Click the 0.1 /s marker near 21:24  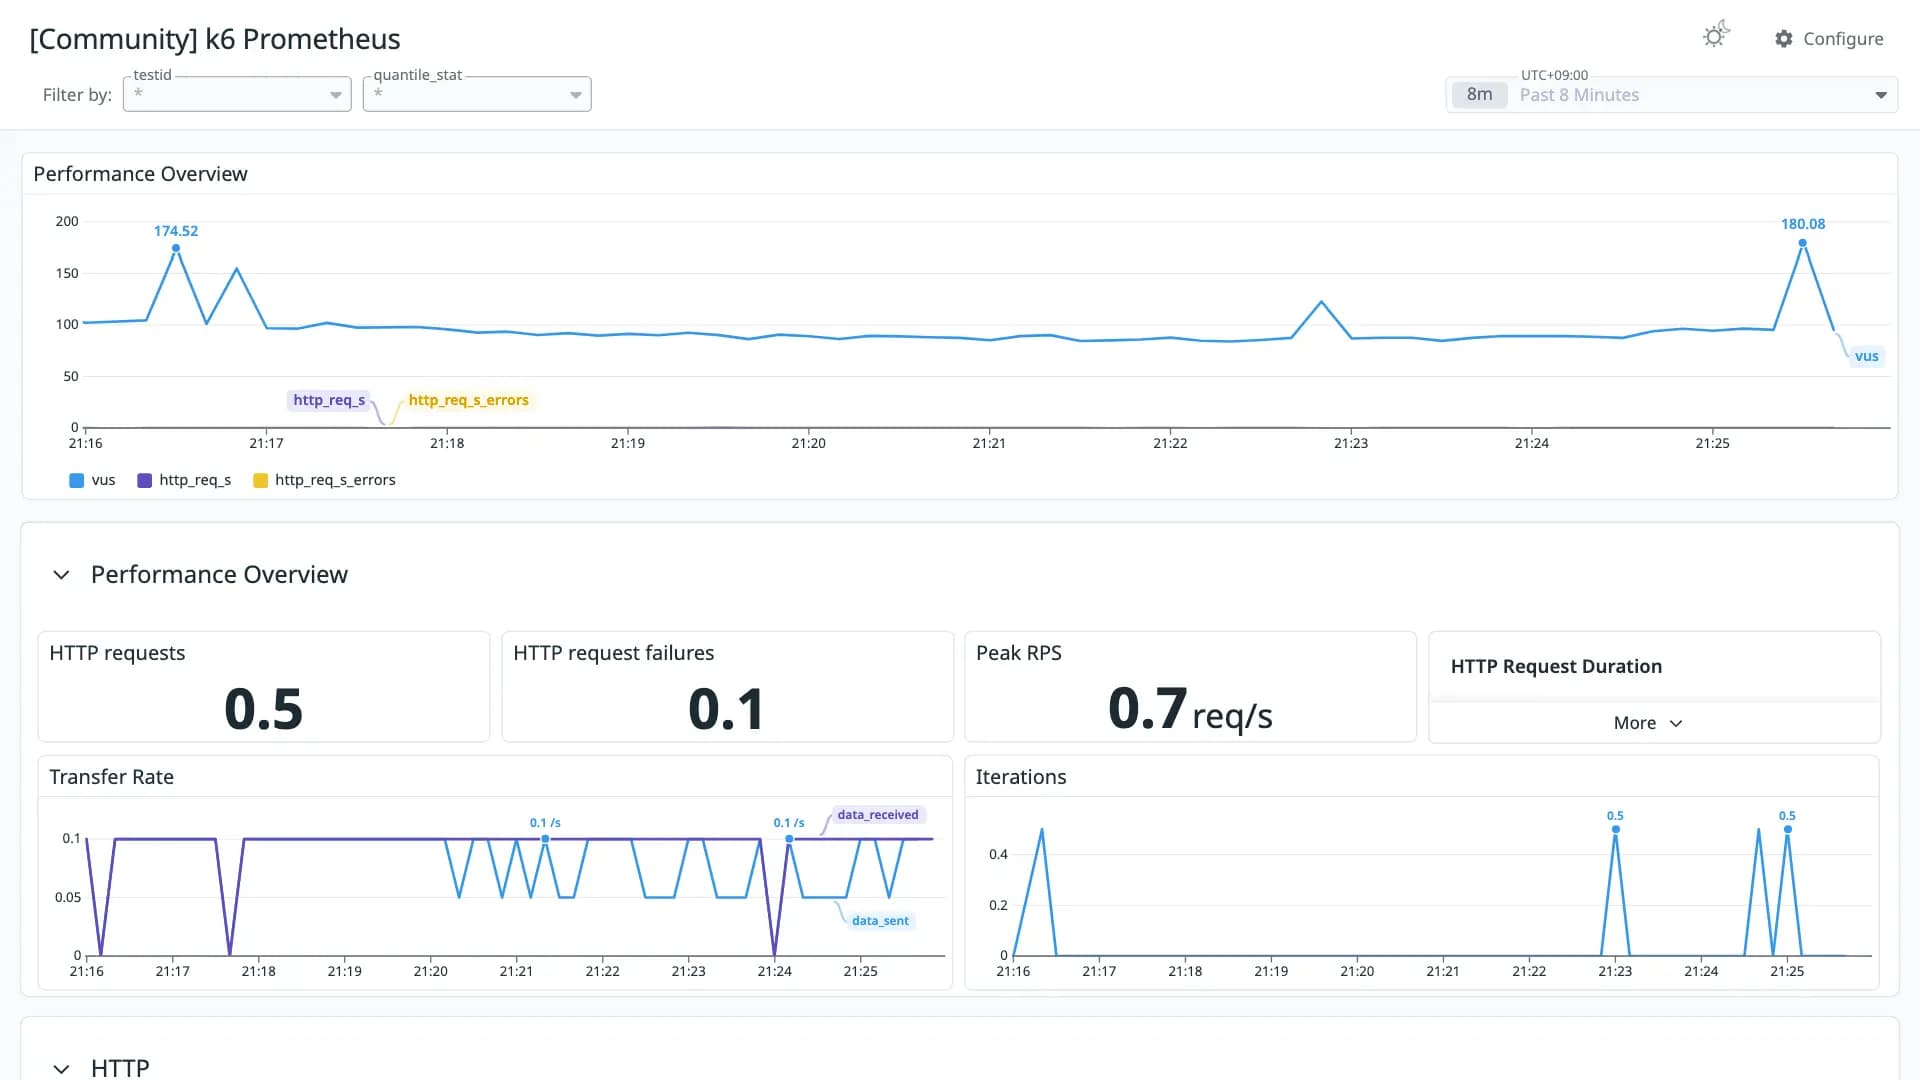coord(789,839)
